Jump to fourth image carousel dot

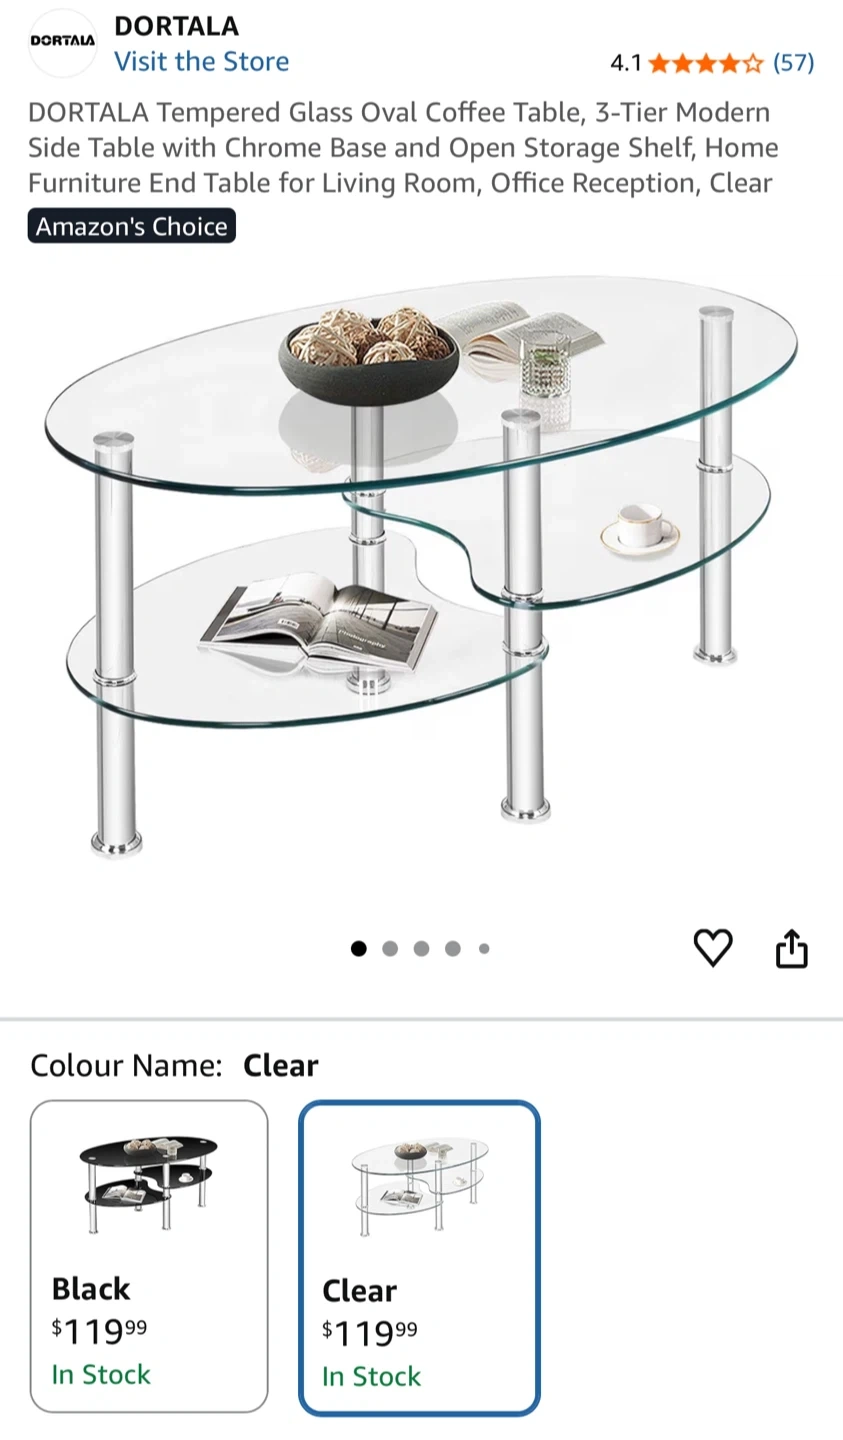point(453,948)
